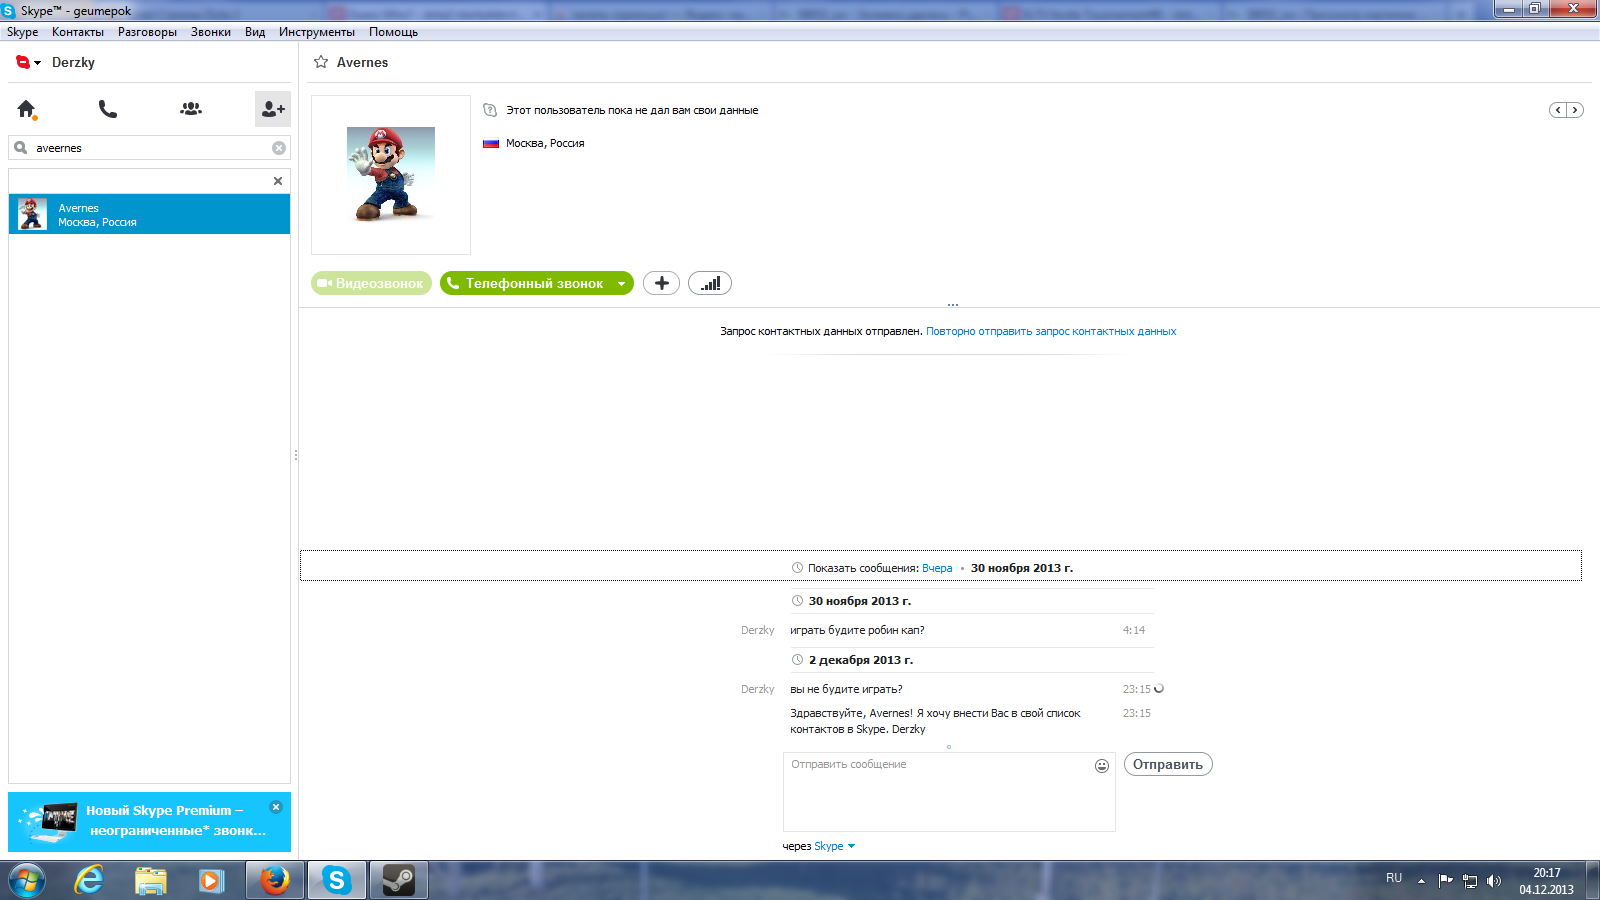Select the Avernes contact in the results list
Screen dimensions: 1600x900
(x=149, y=214)
